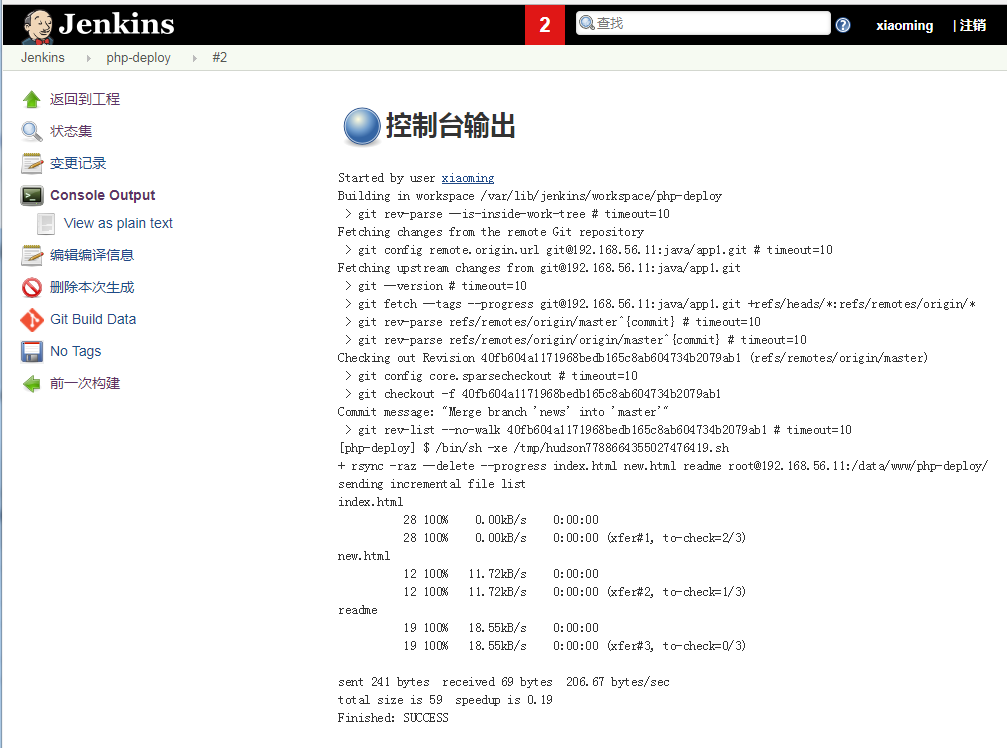Open help via the question mark icon
The width and height of the screenshot is (1007, 748).
[842, 24]
